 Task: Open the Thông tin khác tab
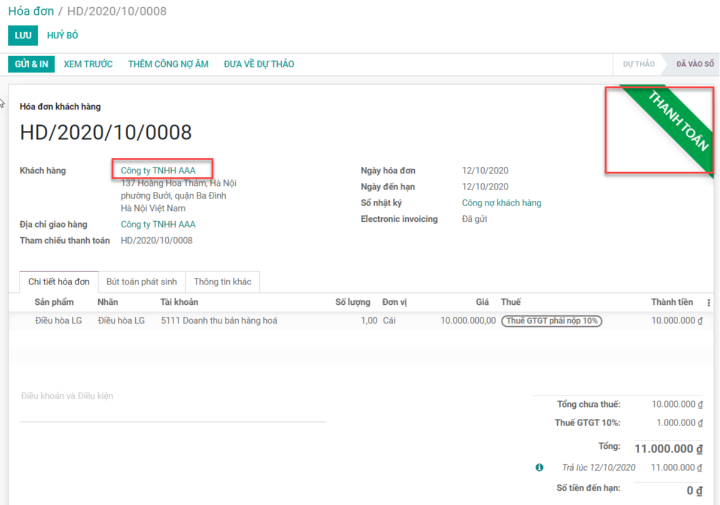pyautogui.click(x=222, y=282)
